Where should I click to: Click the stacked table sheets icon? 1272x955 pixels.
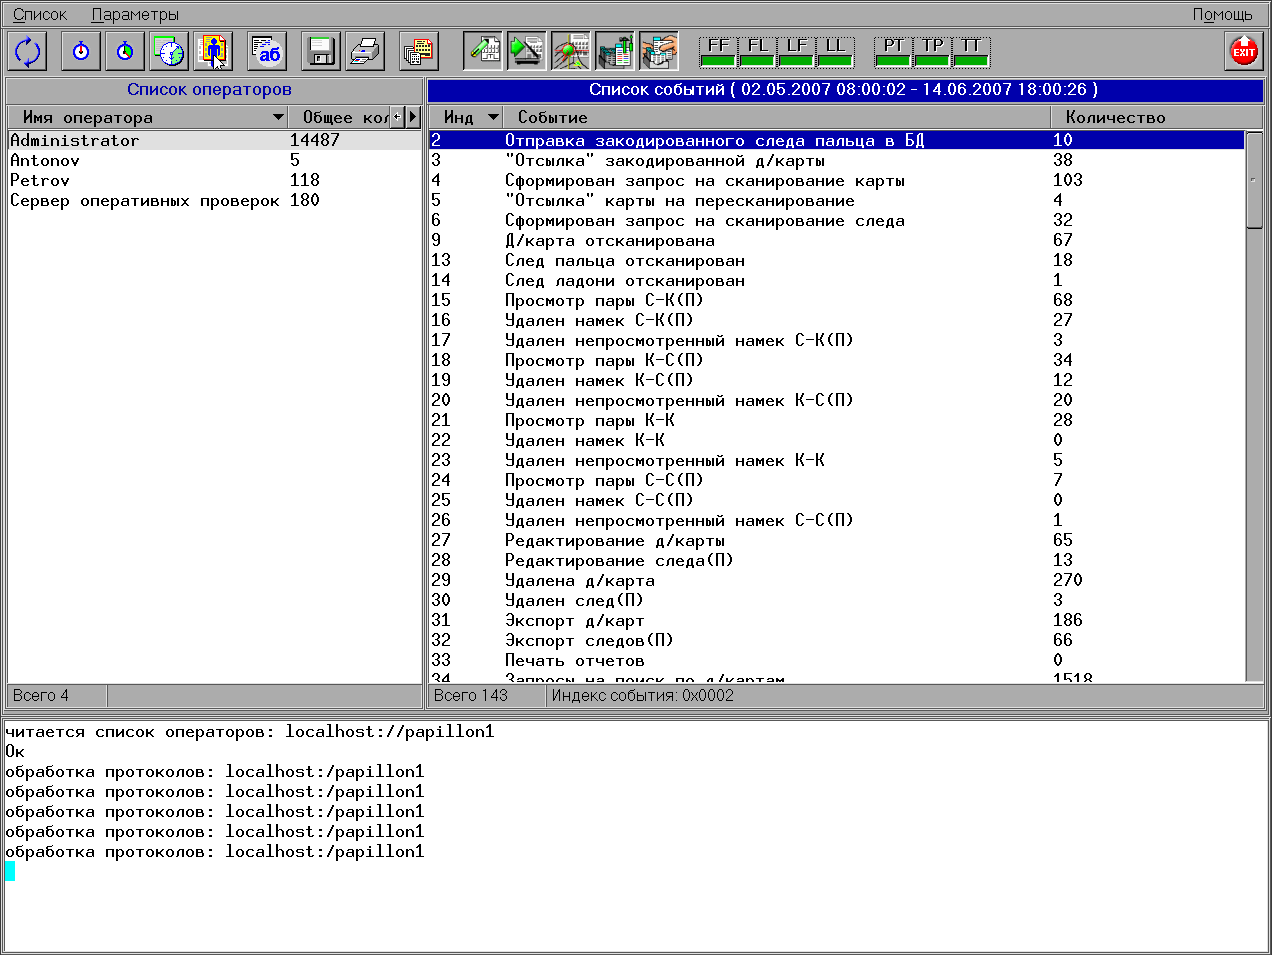pos(419,51)
